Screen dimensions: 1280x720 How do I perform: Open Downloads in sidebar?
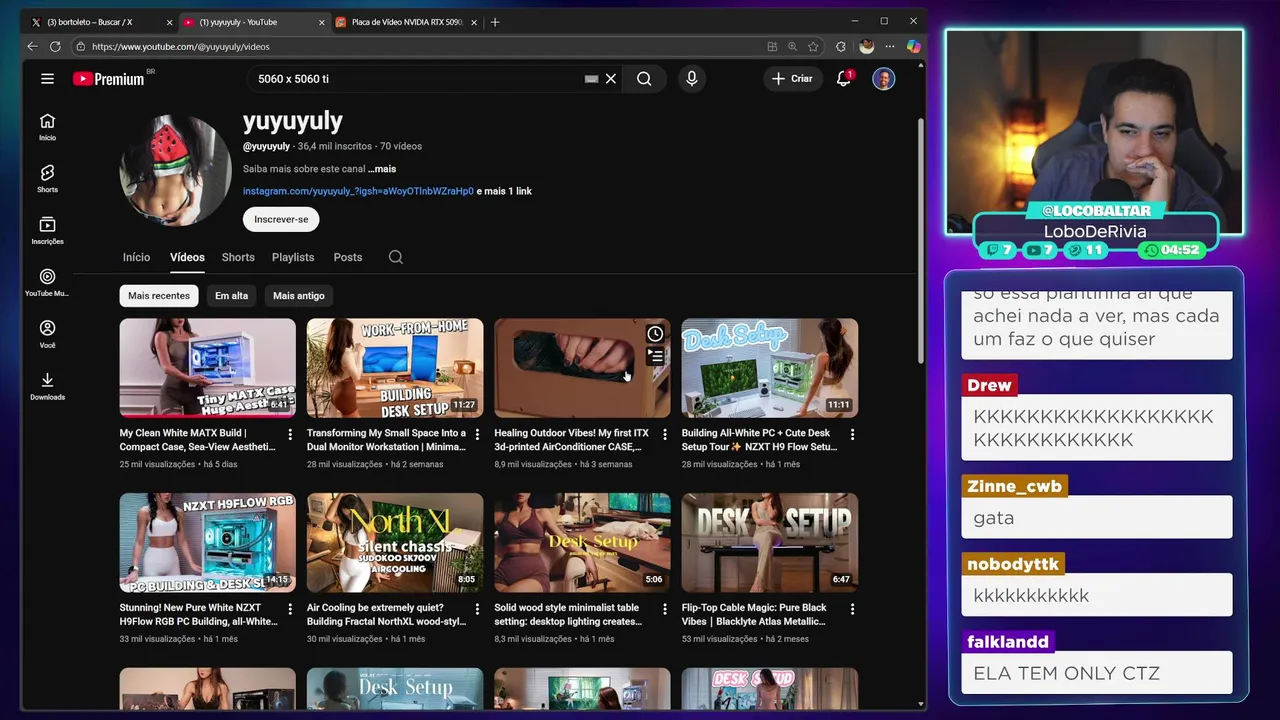[x=47, y=386]
